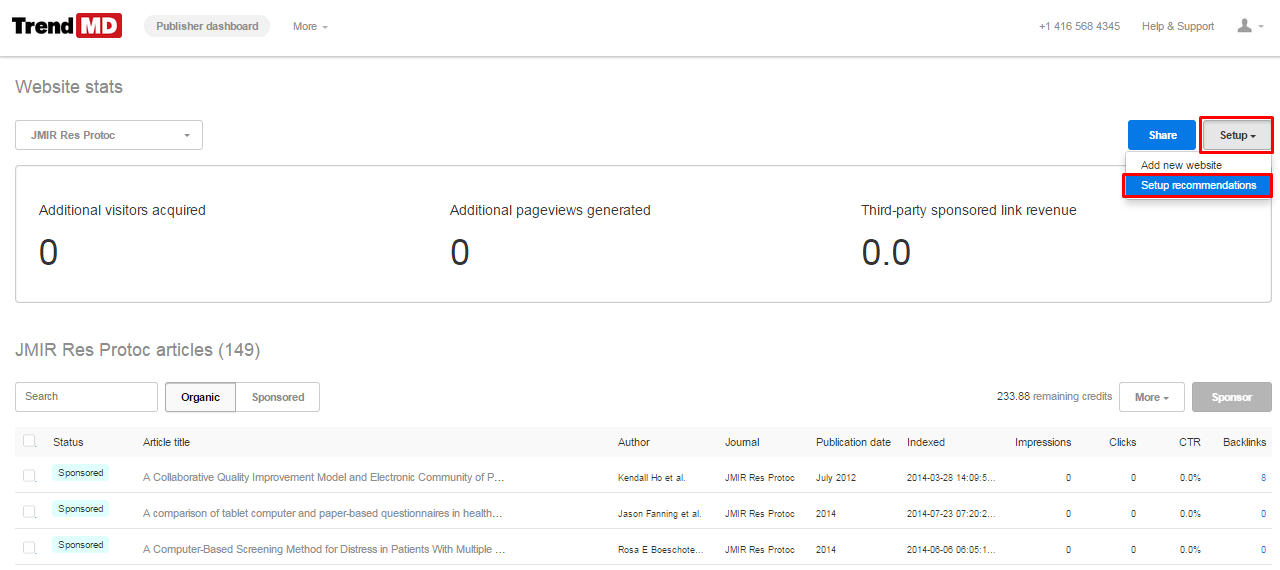Sort by Author column header
The width and height of the screenshot is (1280, 570).
(634, 442)
